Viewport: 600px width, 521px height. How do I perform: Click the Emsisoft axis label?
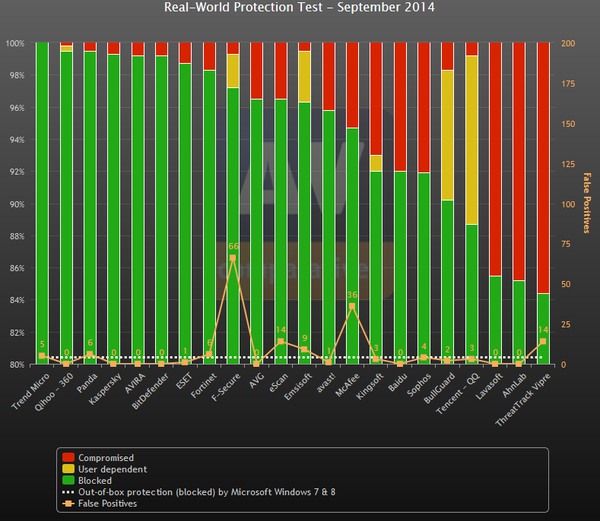pos(298,386)
